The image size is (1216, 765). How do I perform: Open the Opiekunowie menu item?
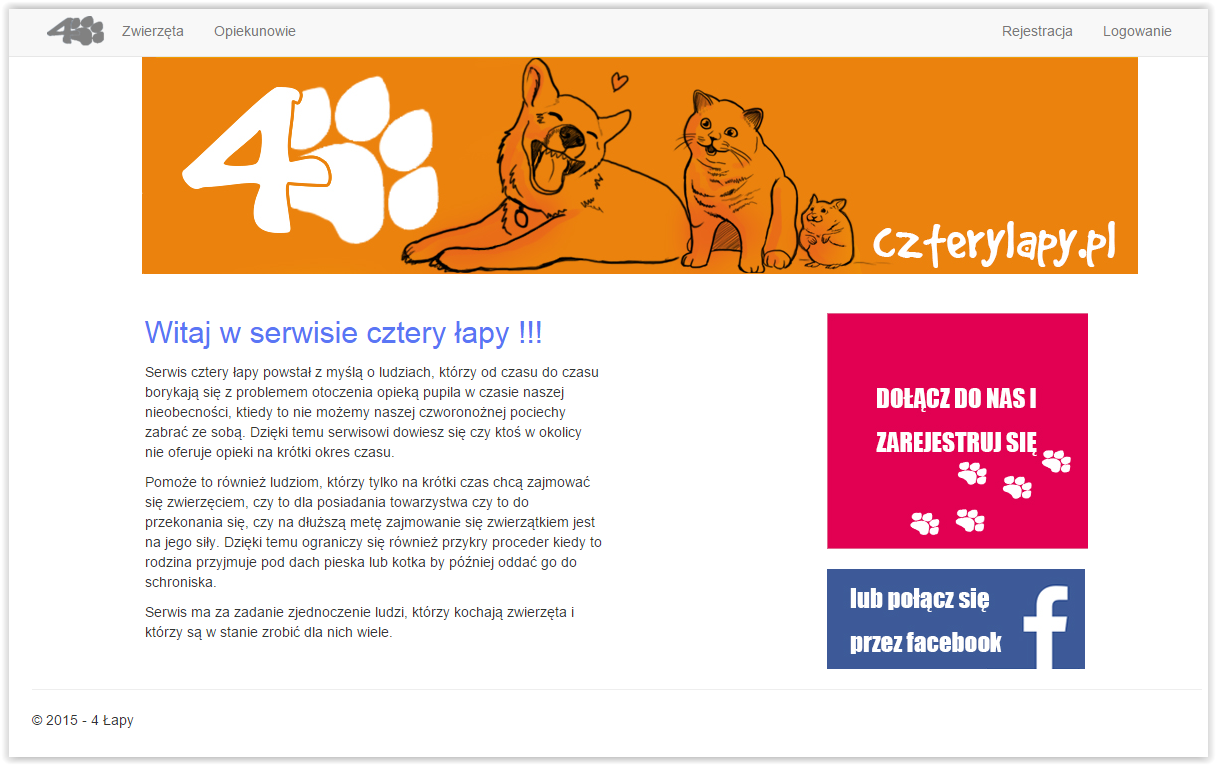pyautogui.click(x=255, y=31)
